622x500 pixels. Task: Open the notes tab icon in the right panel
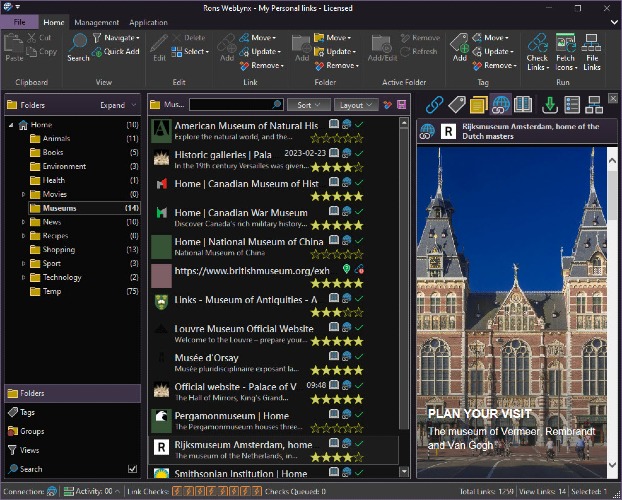point(478,105)
